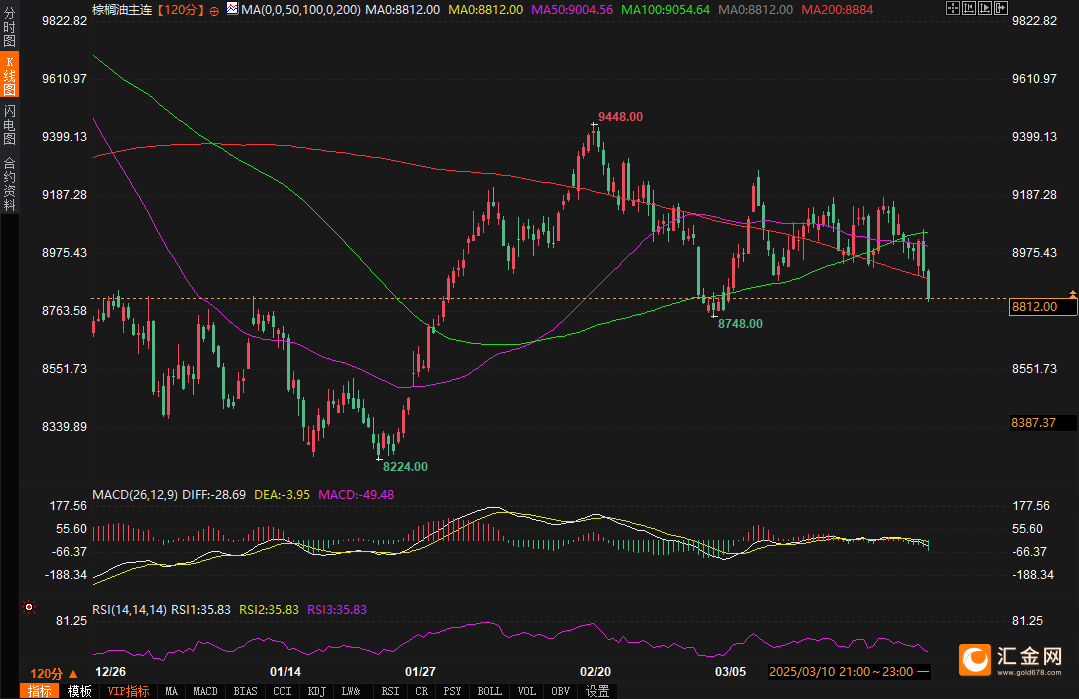This screenshot has width=1079, height=699.
Task: Click the play-forward chart axis icon
Action: pos(985,8)
